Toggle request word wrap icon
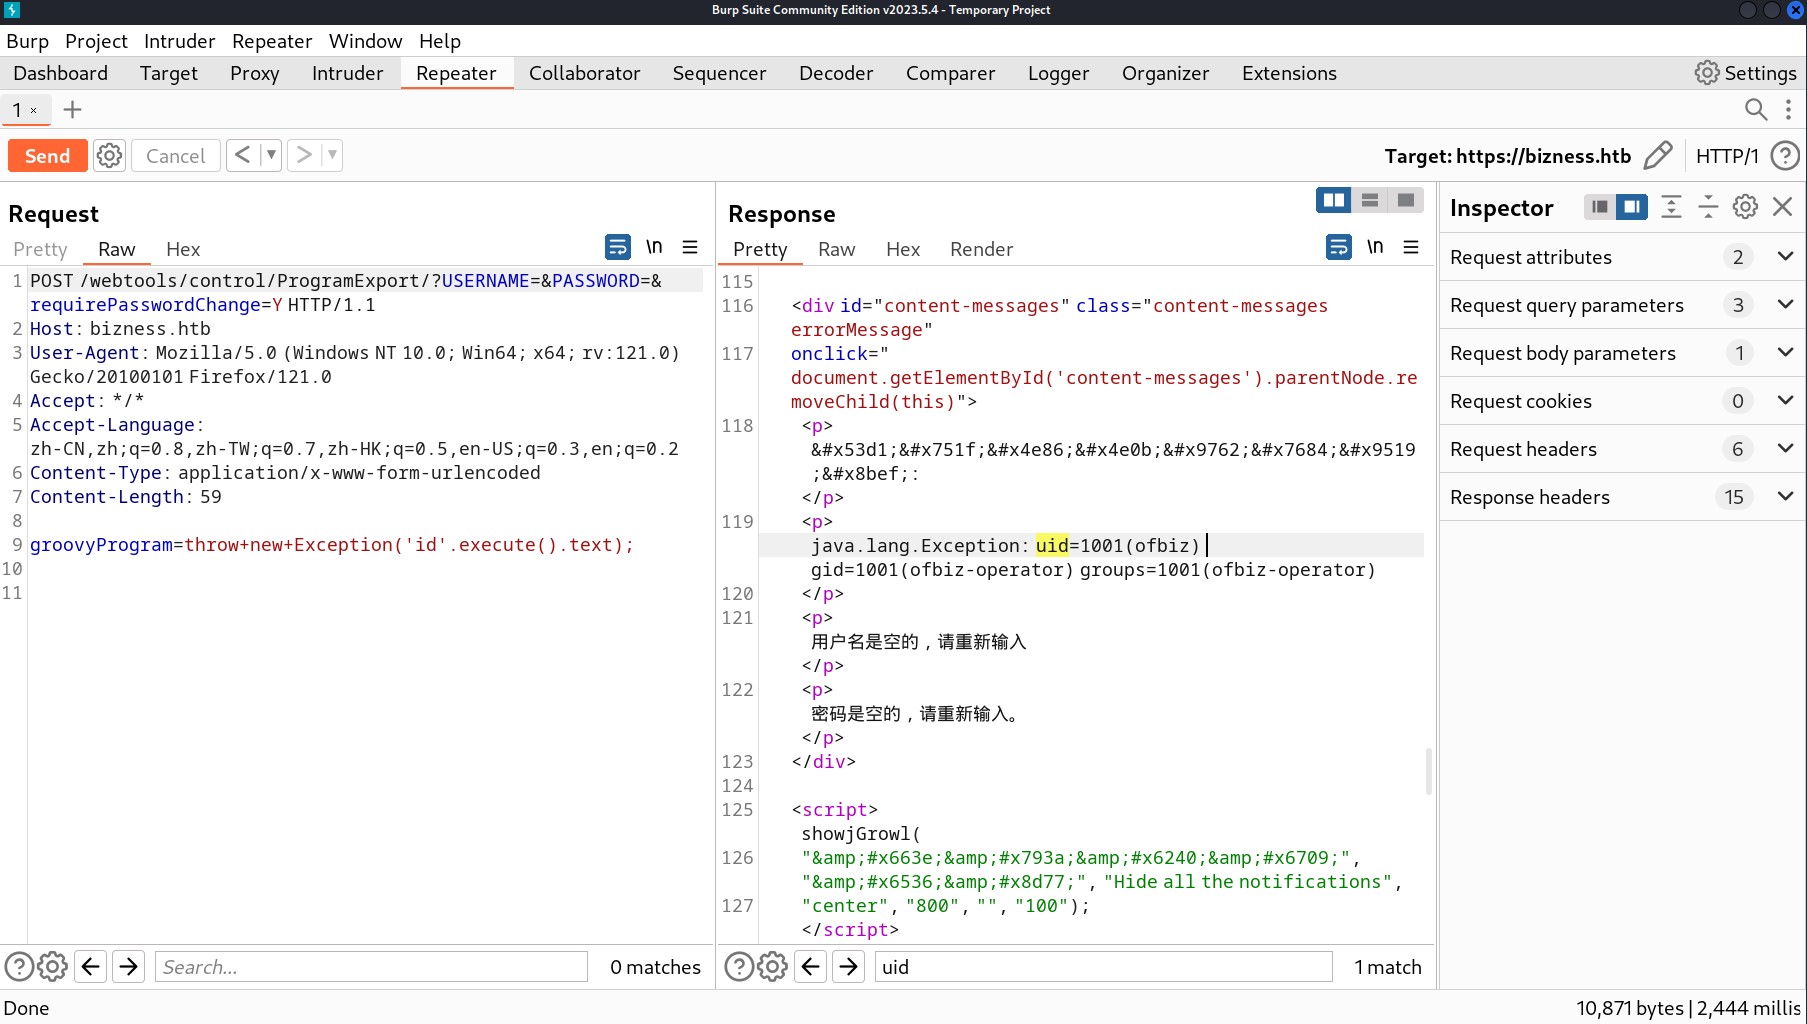Image resolution: width=1807 pixels, height=1024 pixels. tap(618, 247)
